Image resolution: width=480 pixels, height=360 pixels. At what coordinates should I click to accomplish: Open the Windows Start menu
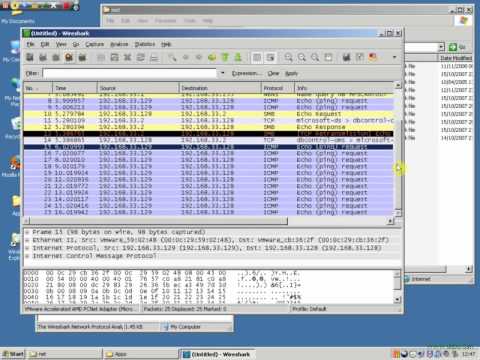pos(13,354)
